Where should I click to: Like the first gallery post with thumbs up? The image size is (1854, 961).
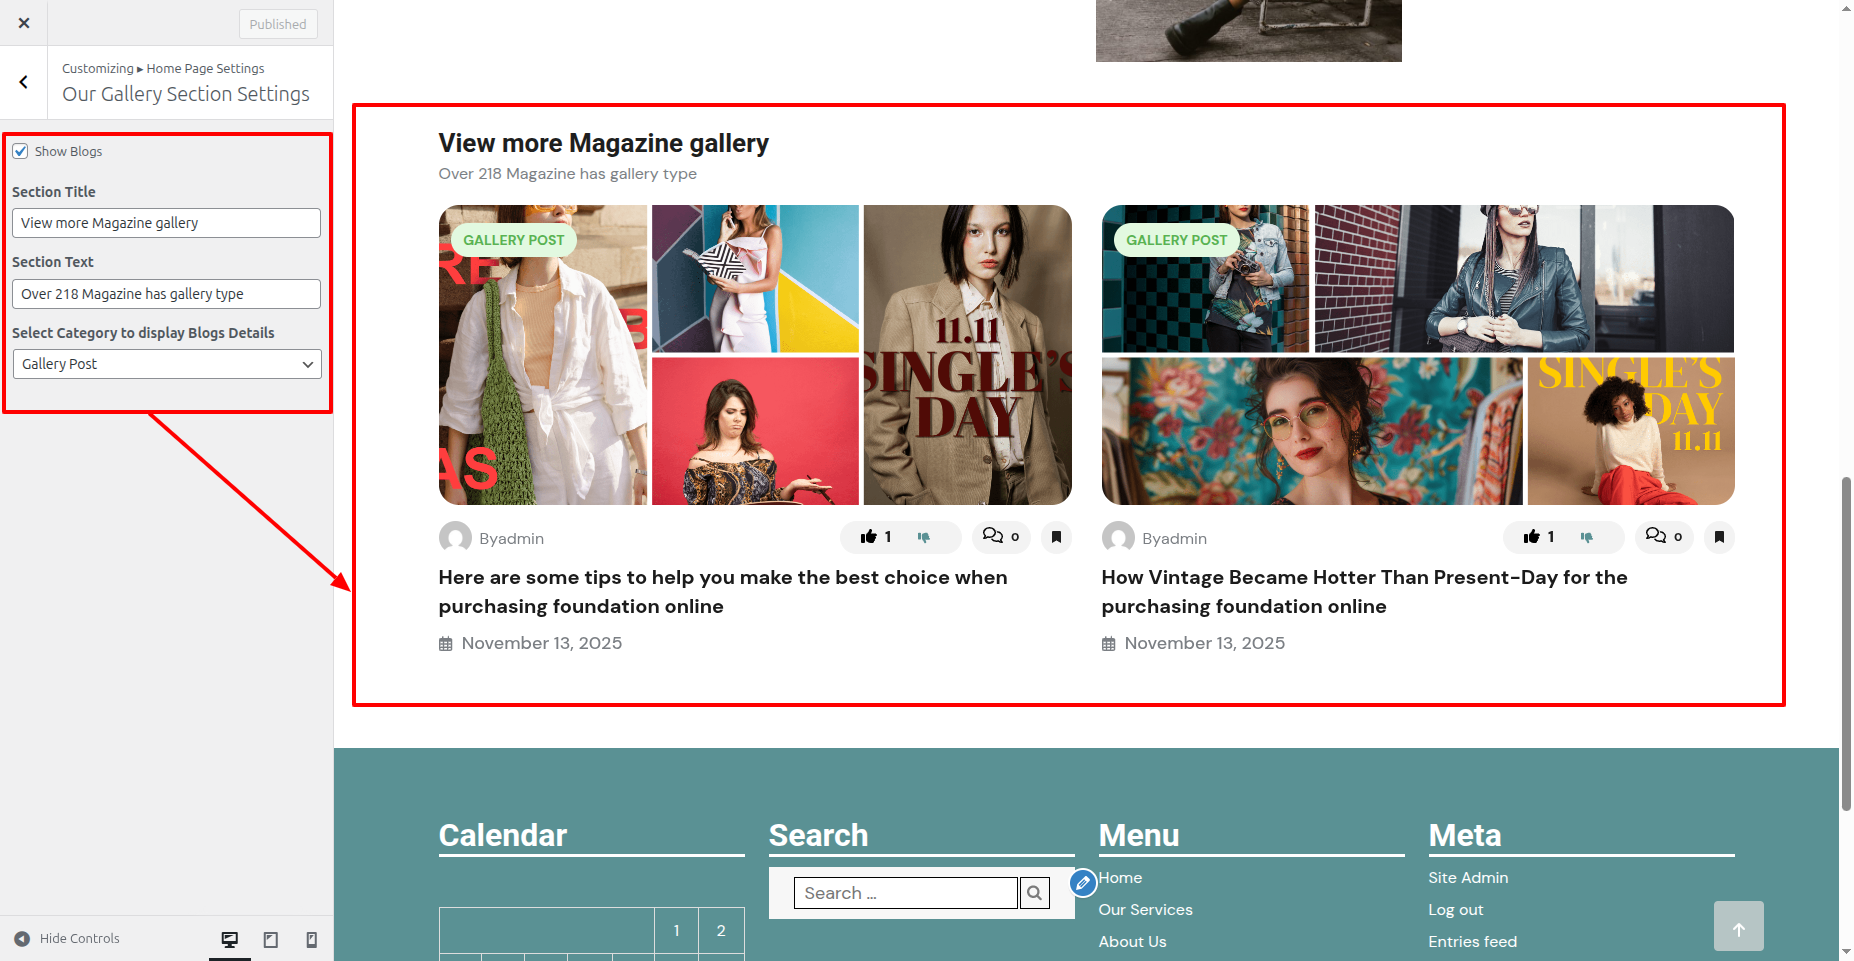(868, 537)
